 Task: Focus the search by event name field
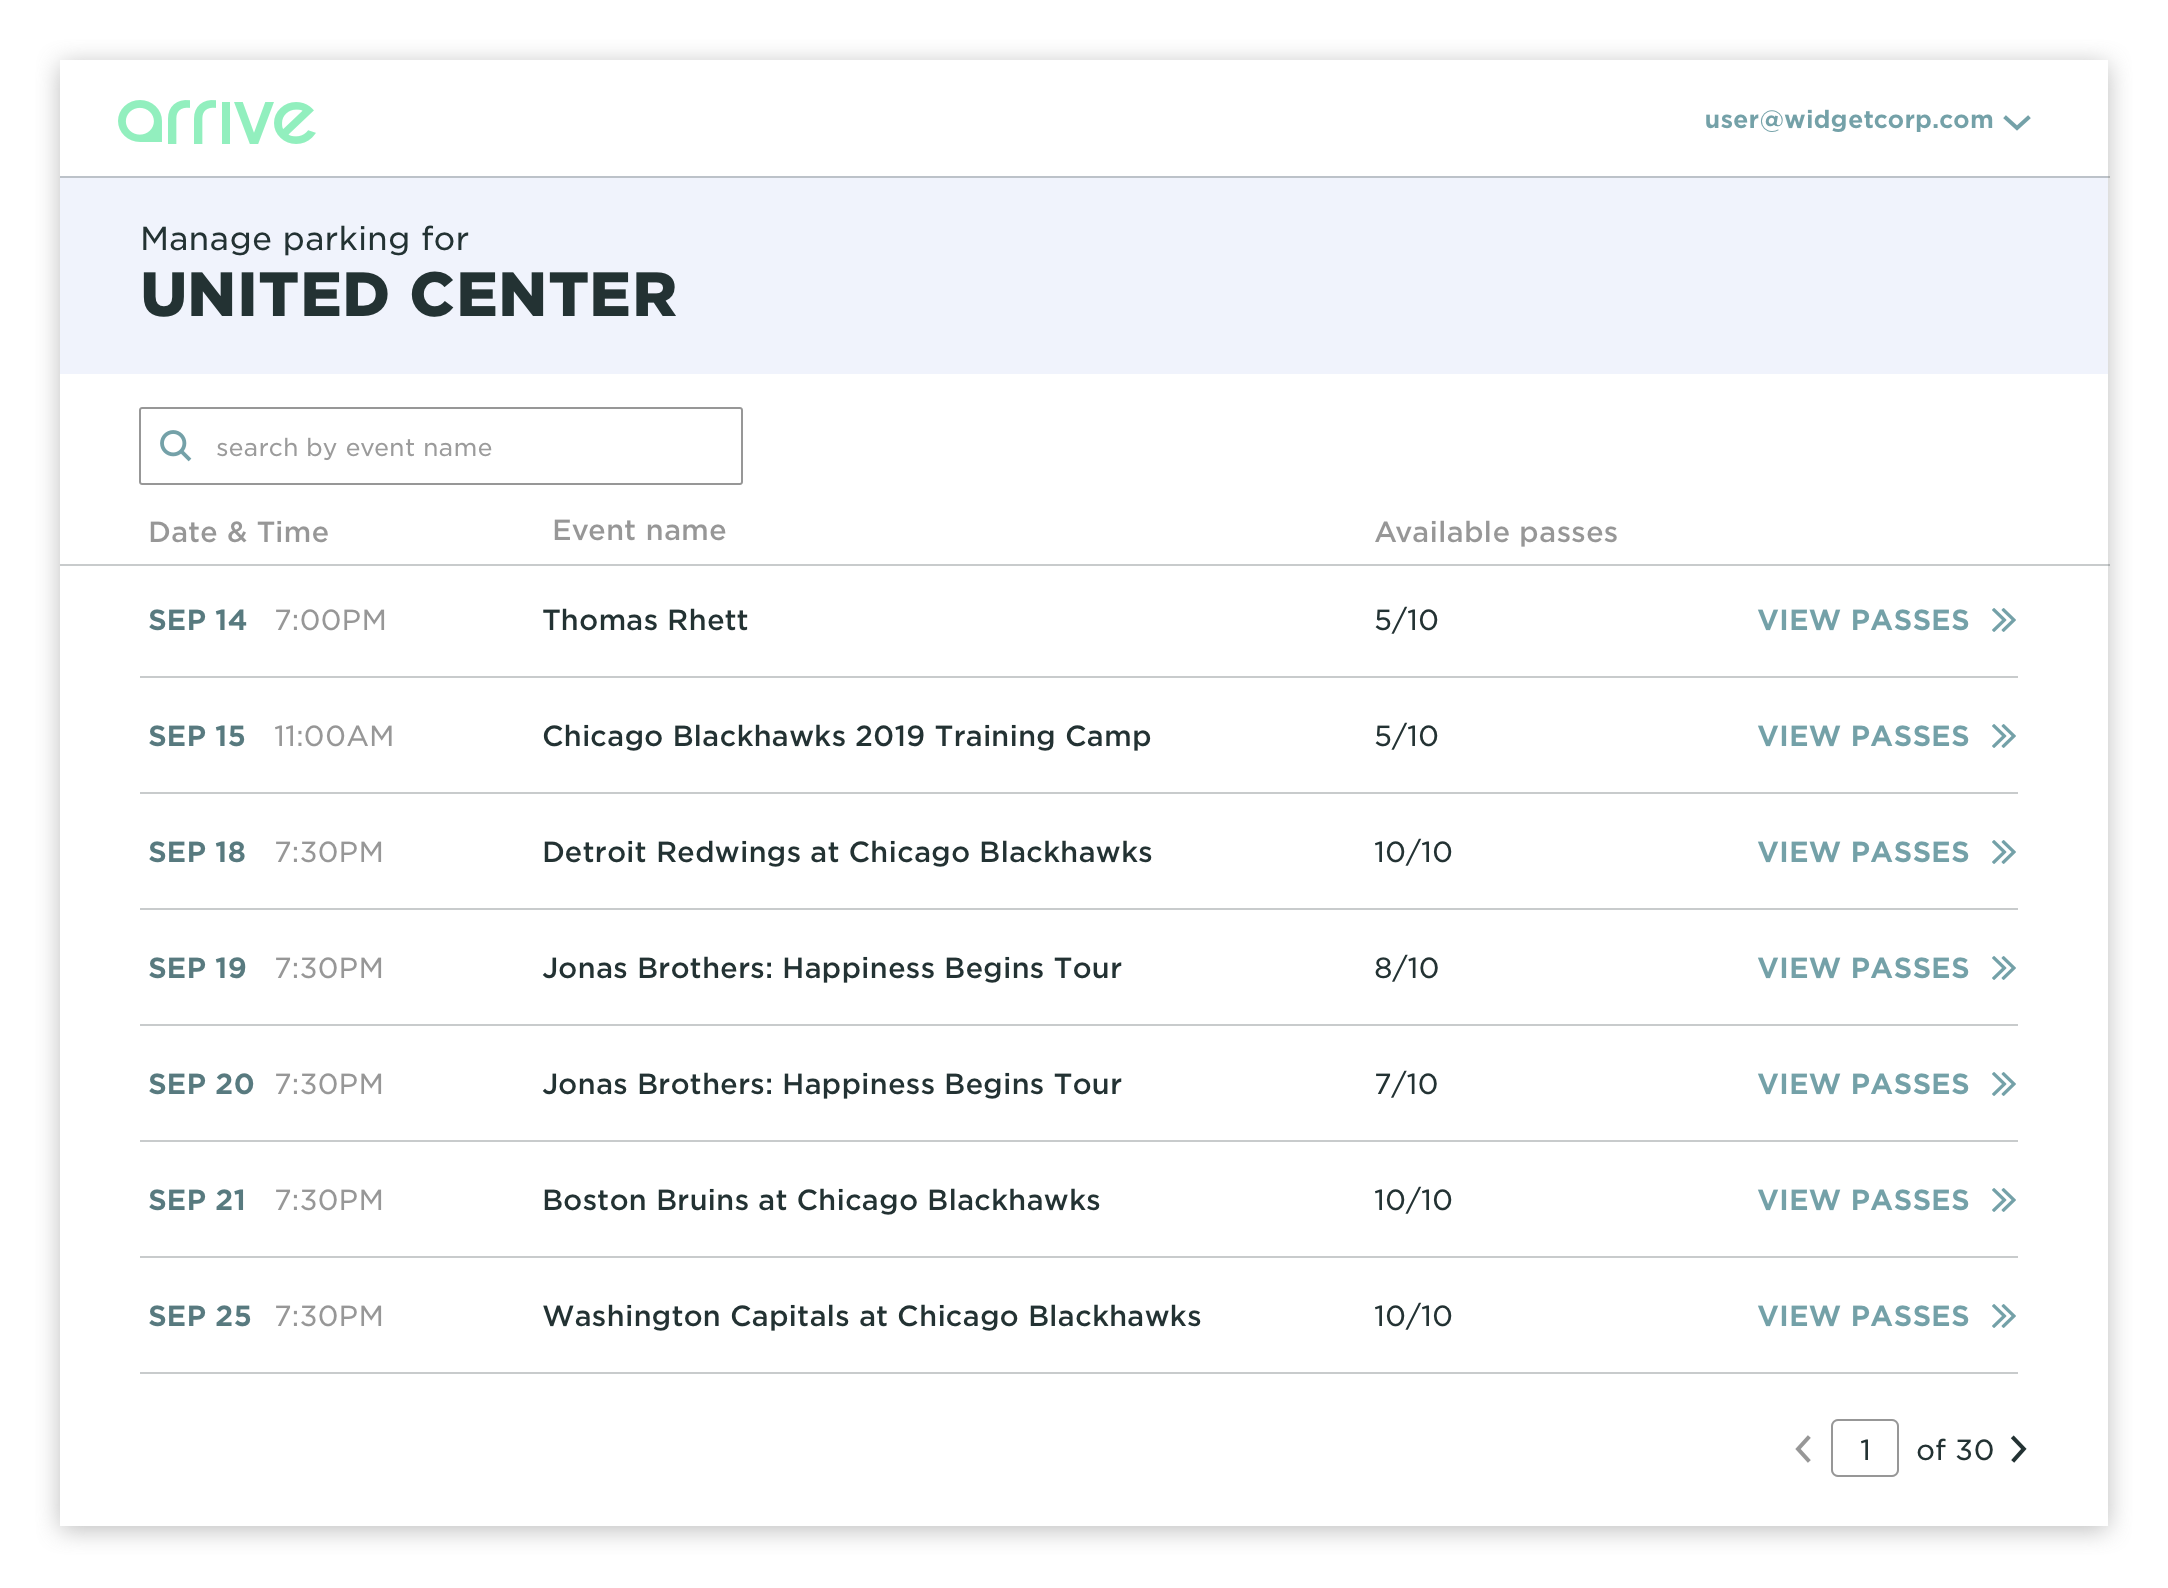(441, 446)
